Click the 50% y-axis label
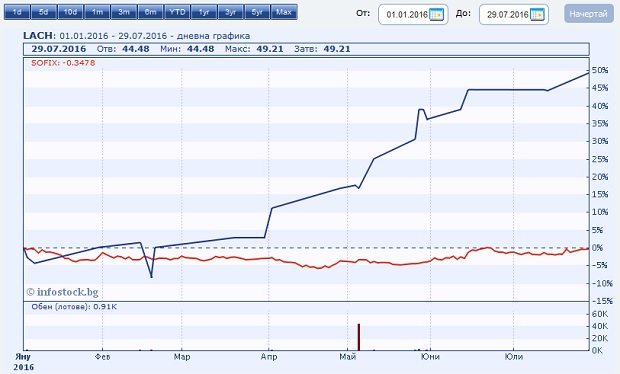This screenshot has height=374, width=620. point(600,70)
